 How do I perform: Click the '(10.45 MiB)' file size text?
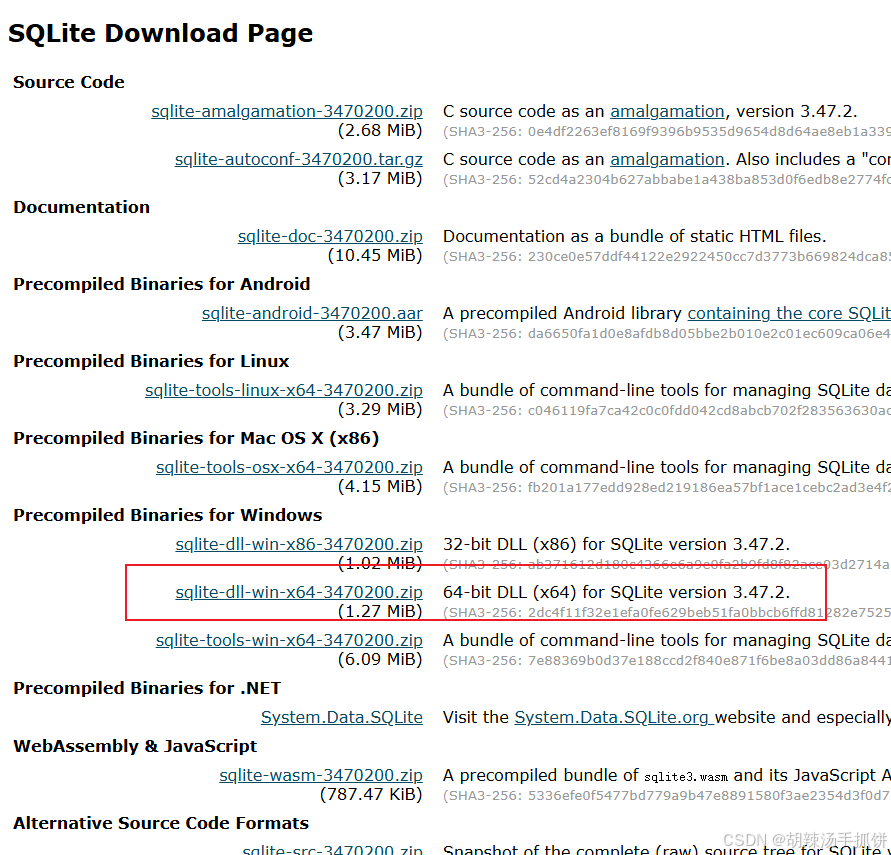pos(375,256)
